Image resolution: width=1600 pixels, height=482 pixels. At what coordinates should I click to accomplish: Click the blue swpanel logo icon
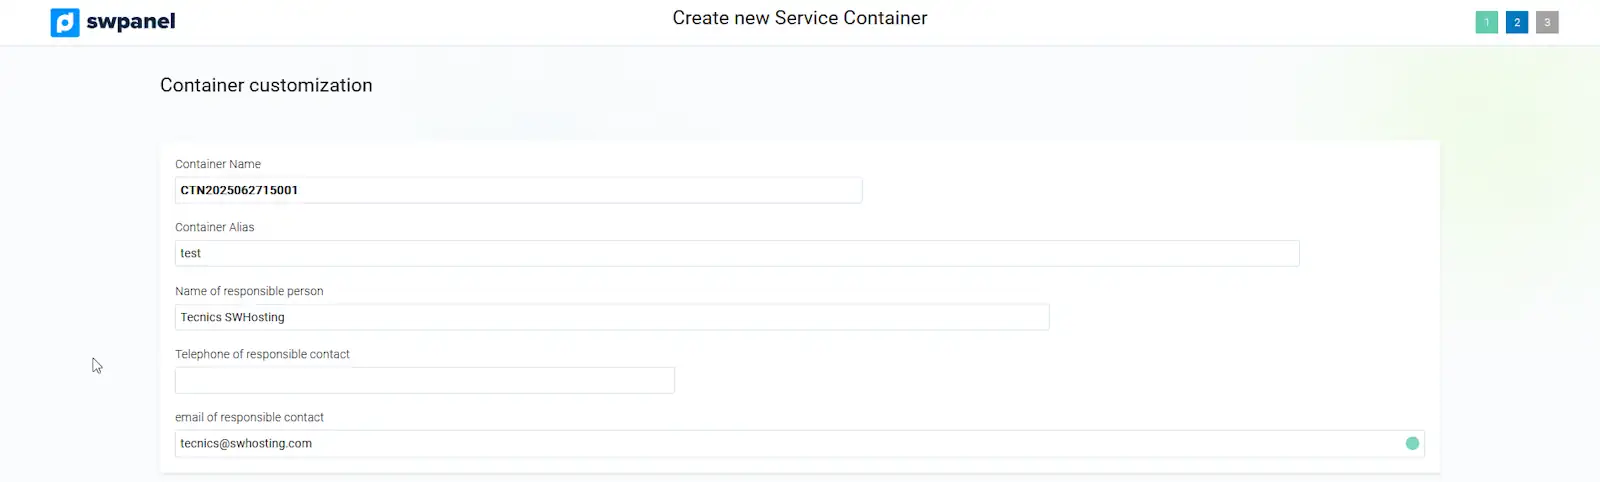(65, 22)
